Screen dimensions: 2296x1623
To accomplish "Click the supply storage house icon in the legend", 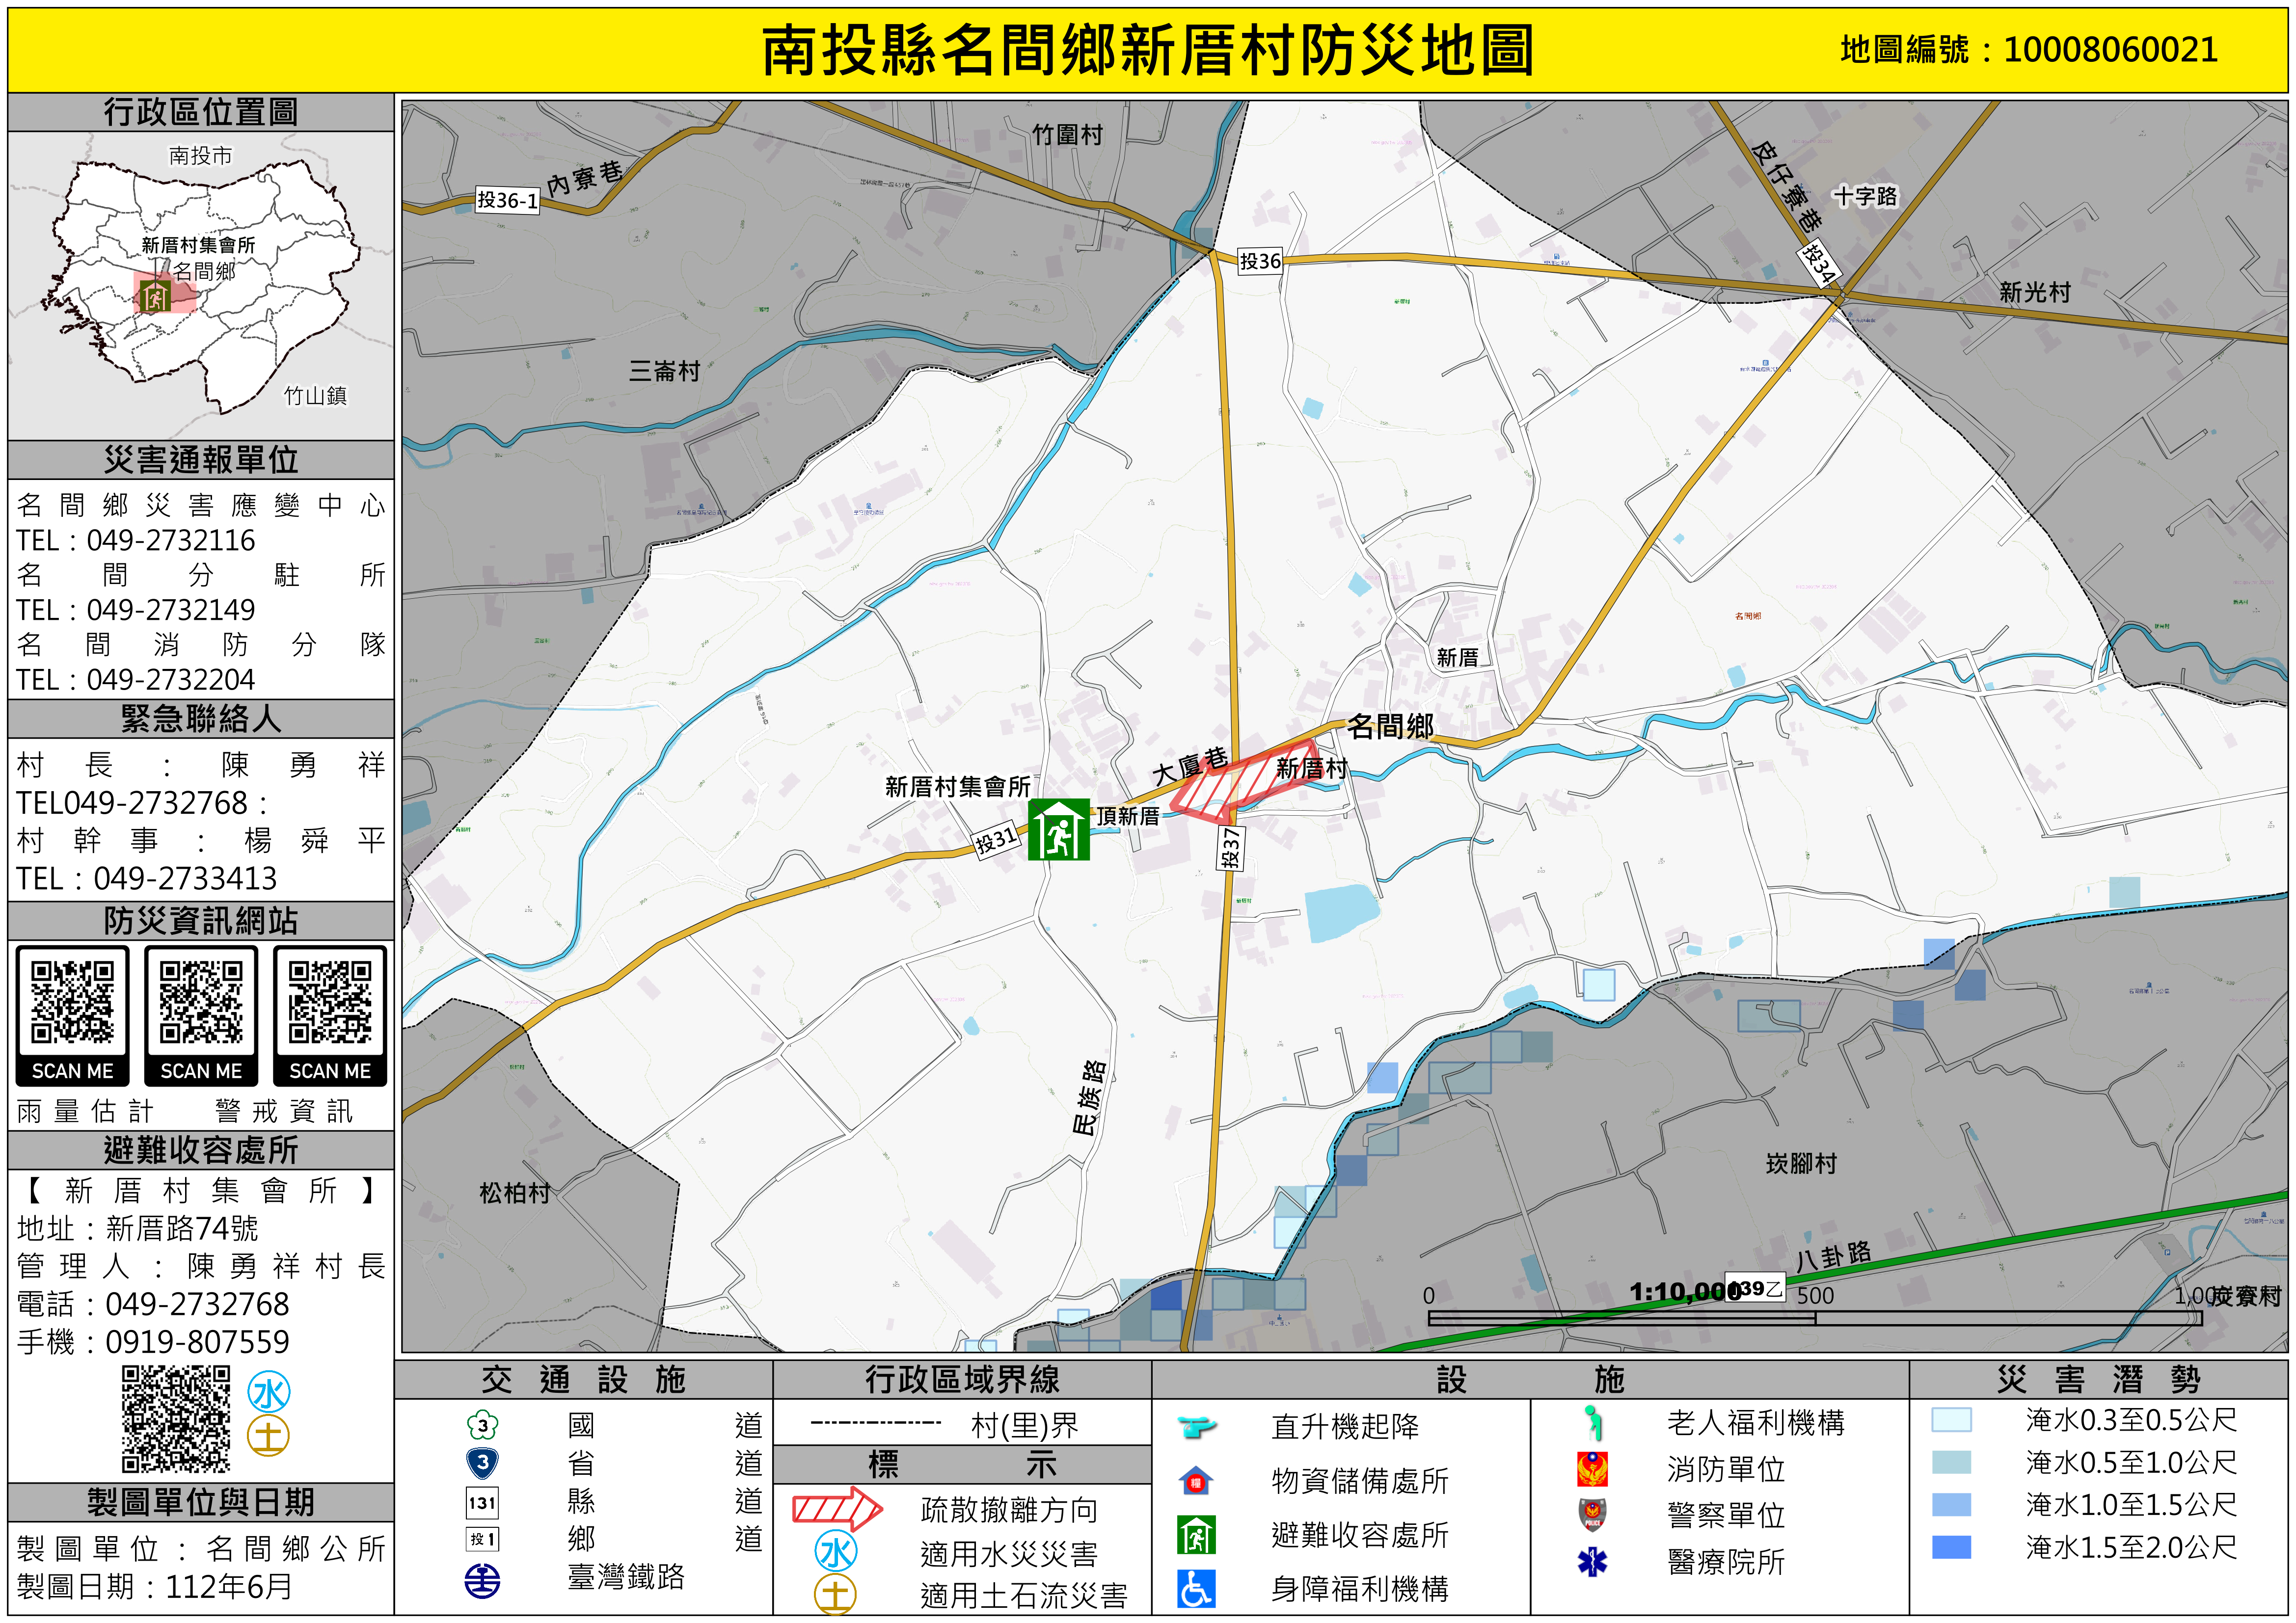I will point(1196,1481).
